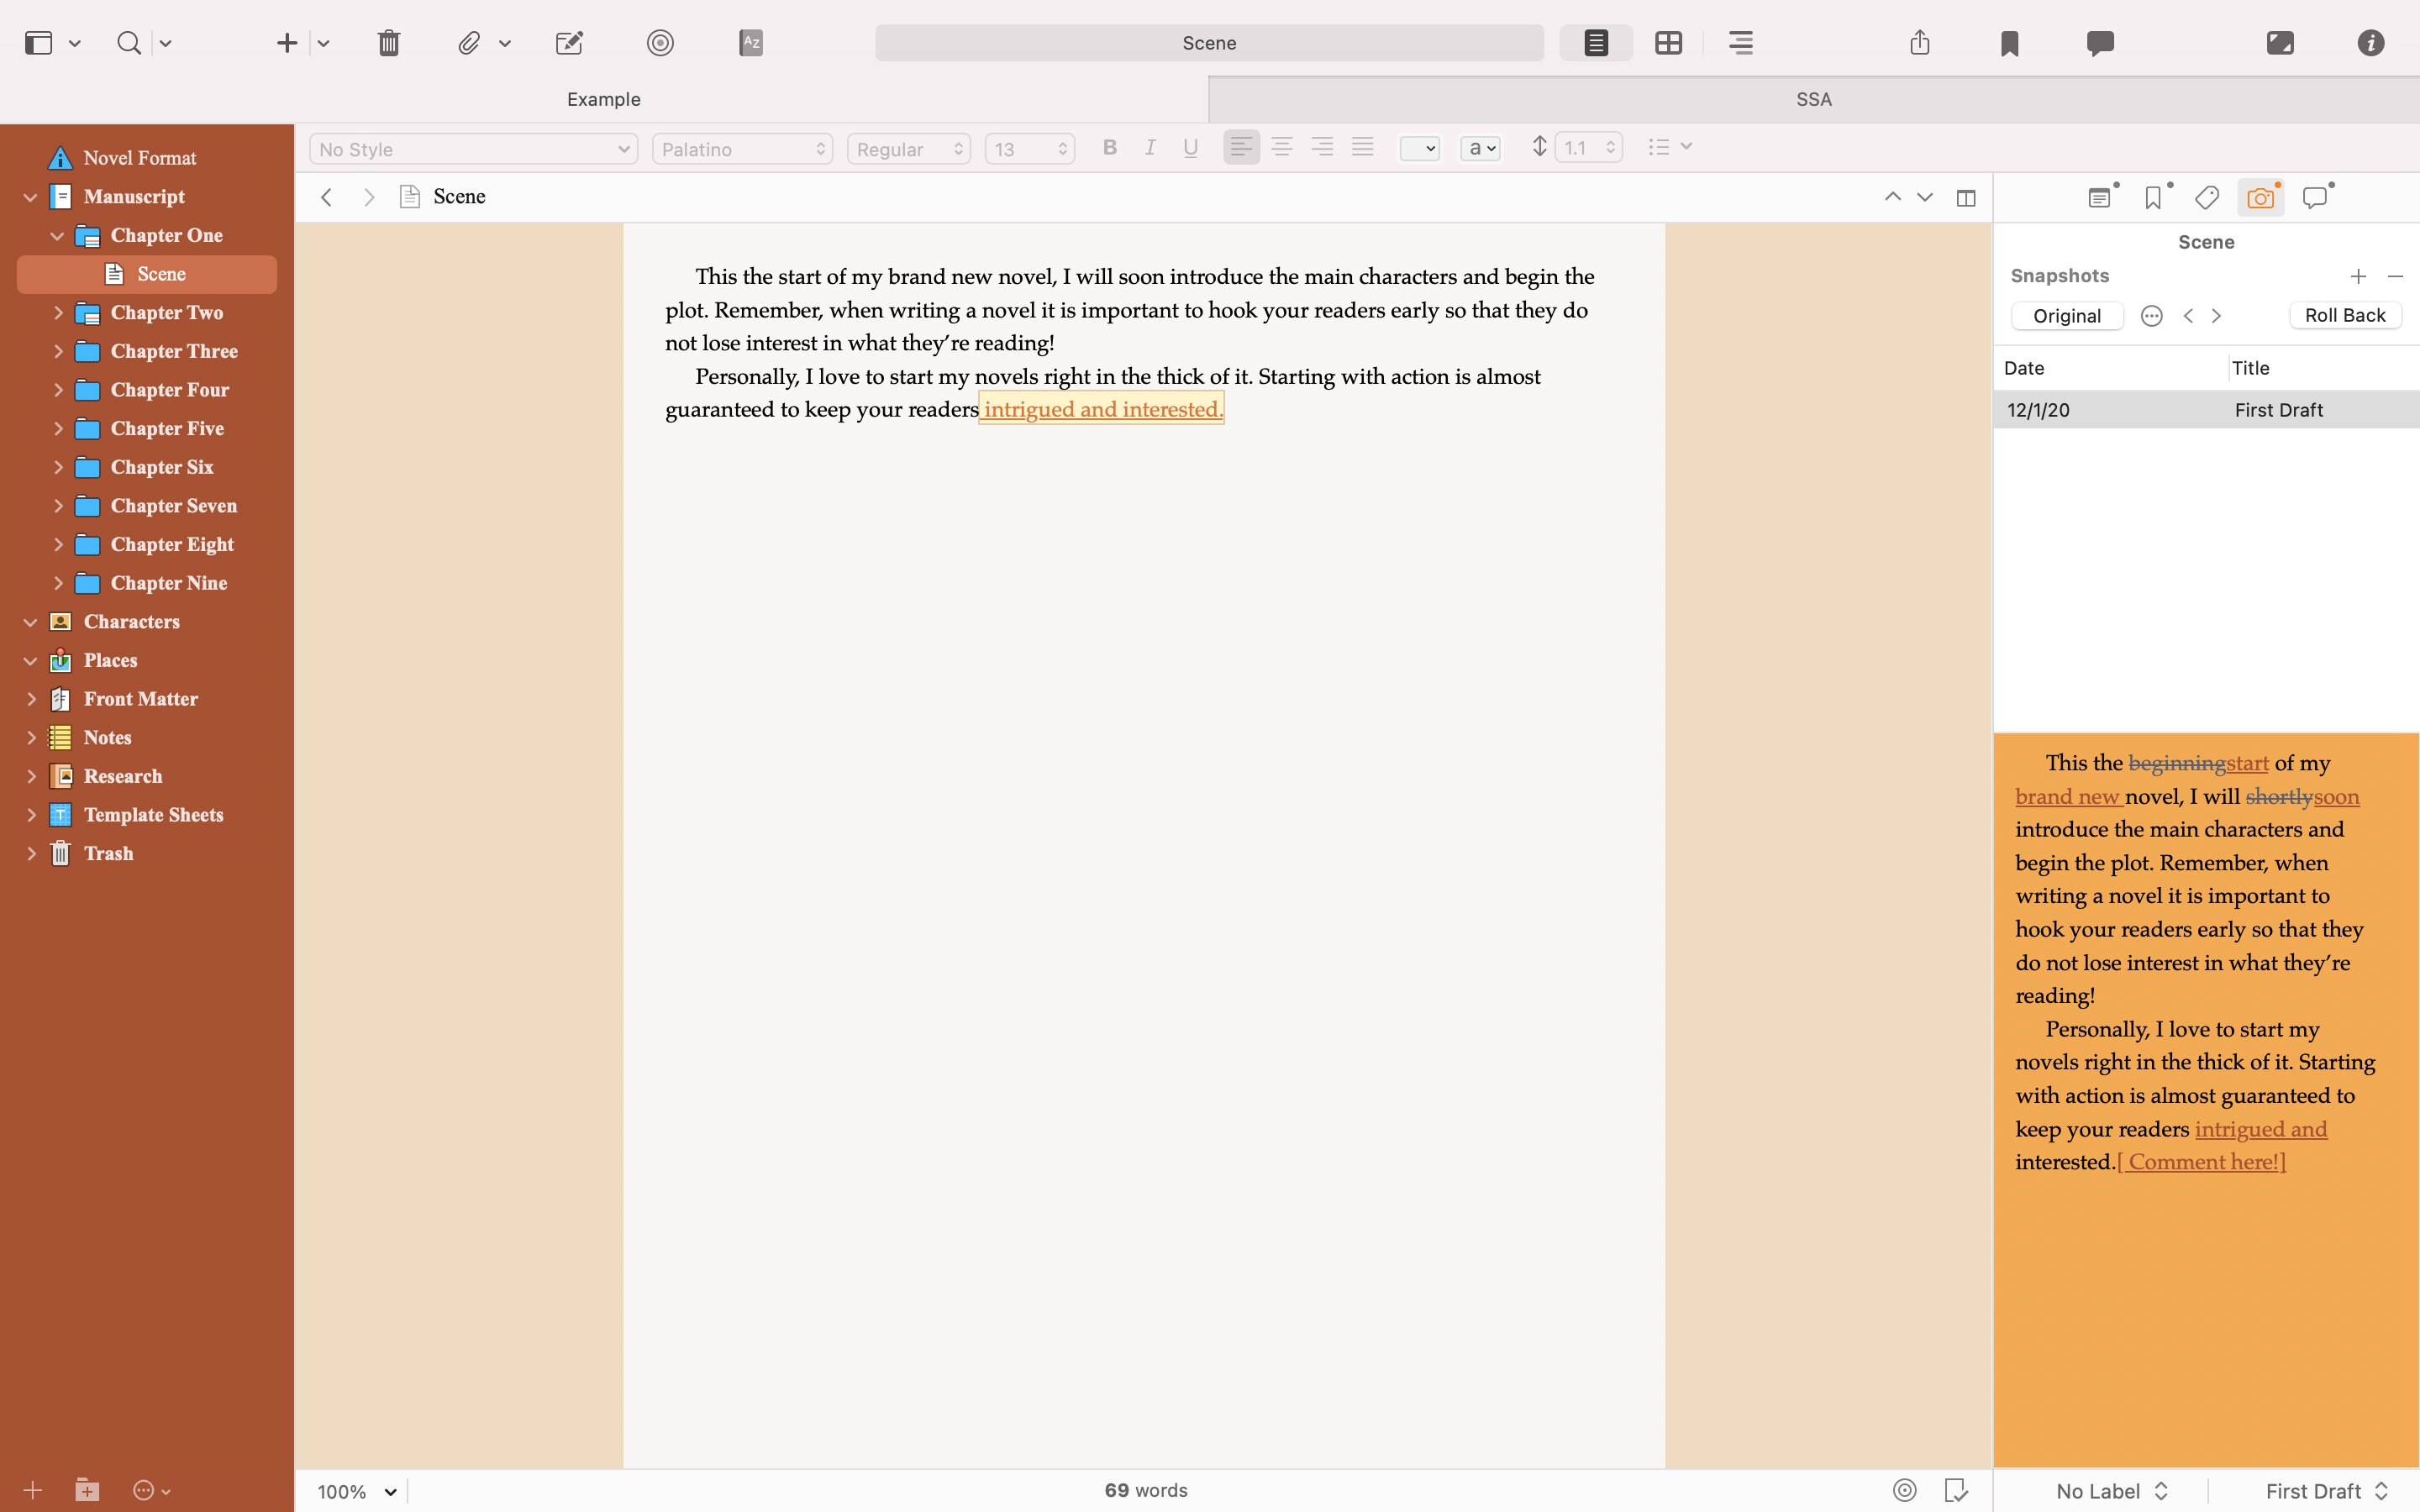Open the Comments & Footnotes bubble in the inspector
Screen dimensions: 2420x1512
pyautogui.click(x=2315, y=197)
